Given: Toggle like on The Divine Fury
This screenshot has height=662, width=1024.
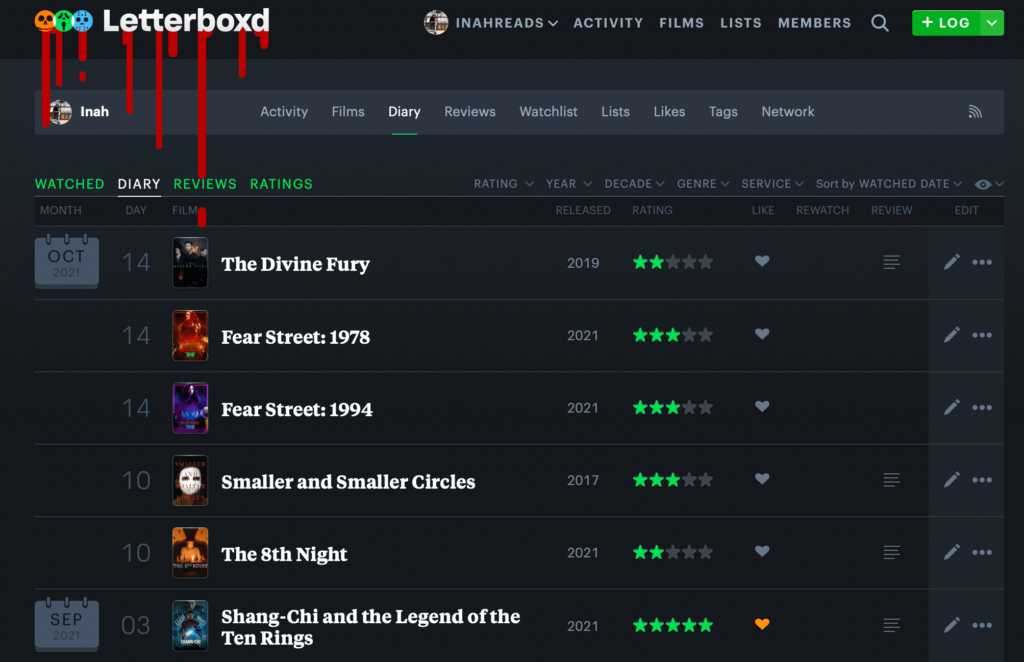Looking at the screenshot, I should tap(762, 261).
